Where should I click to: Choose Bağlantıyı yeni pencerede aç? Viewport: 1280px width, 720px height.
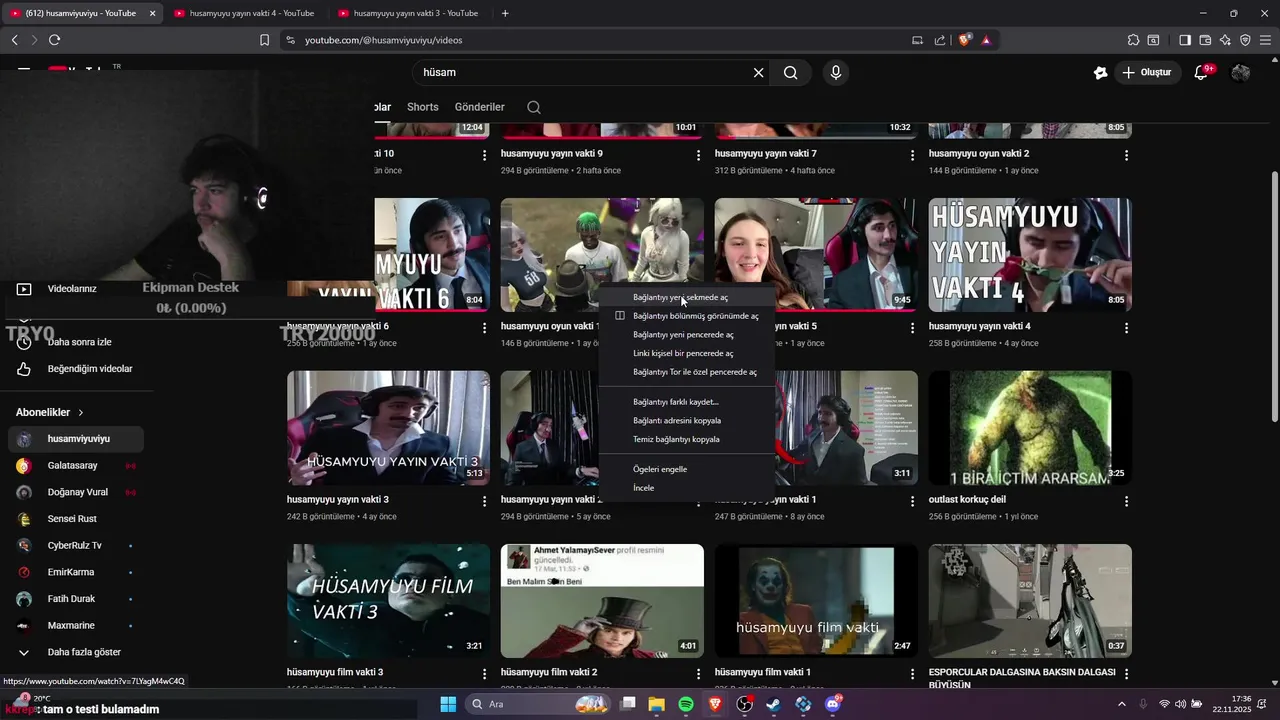pyautogui.click(x=687, y=335)
